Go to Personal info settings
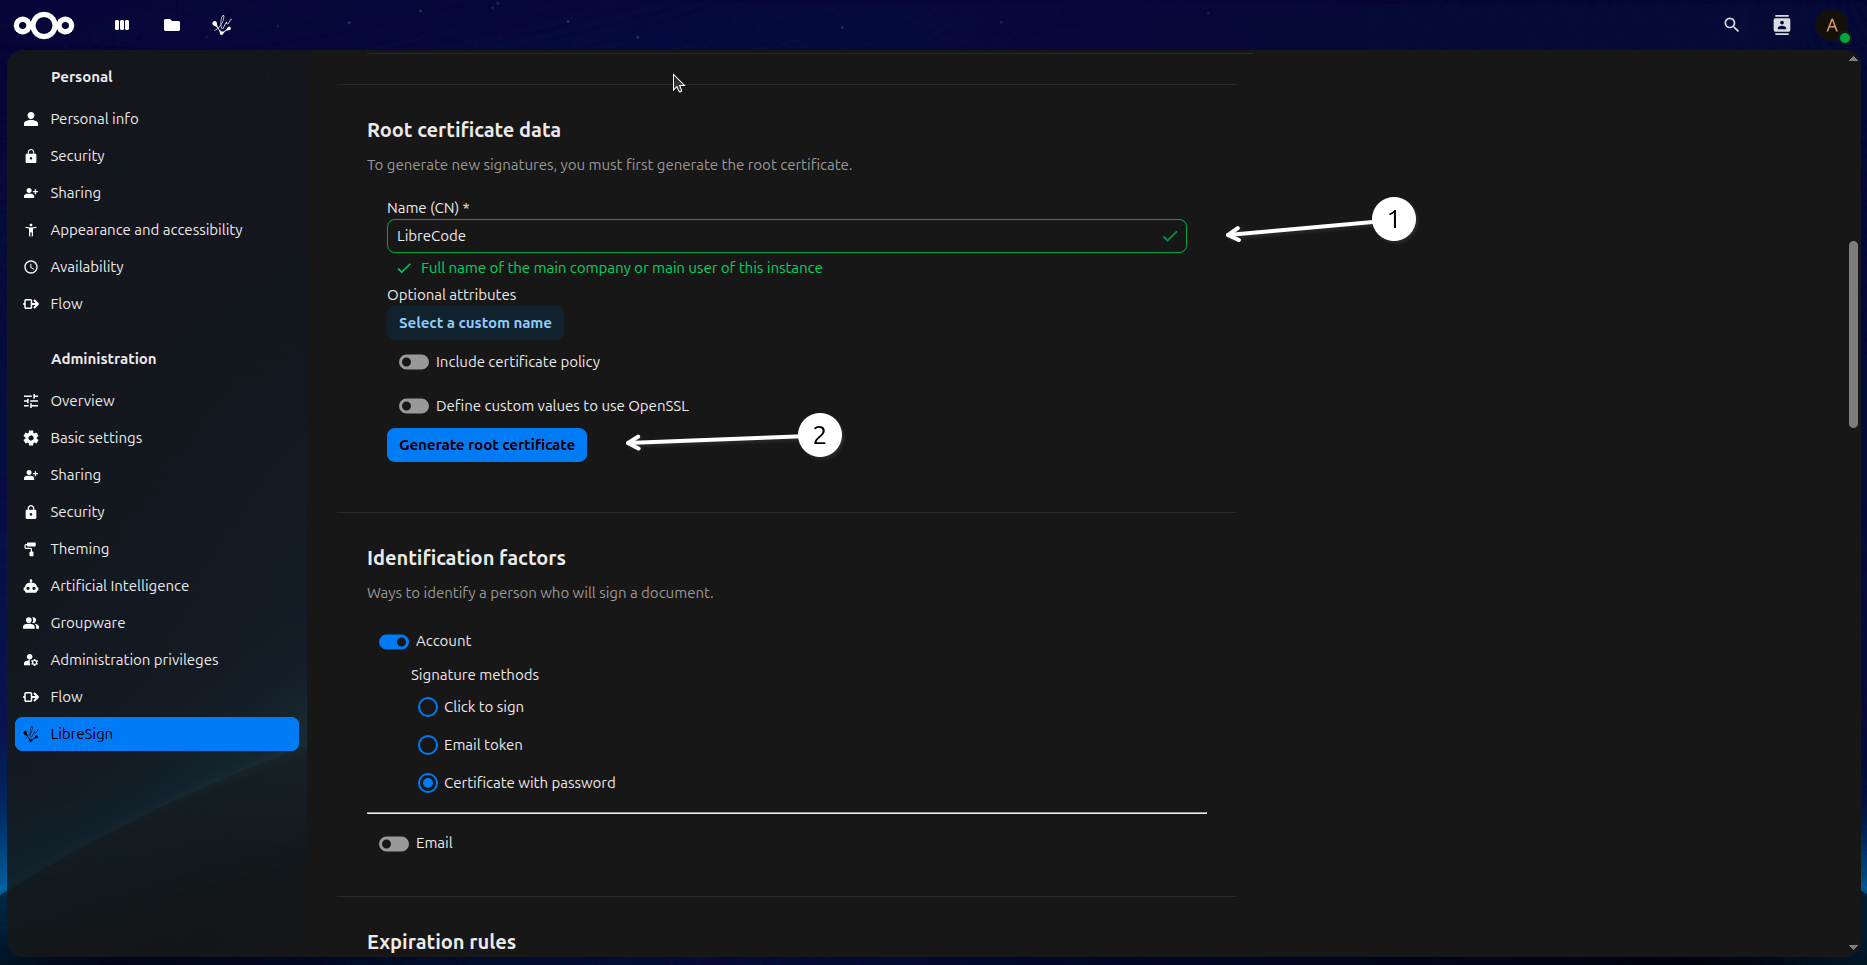Viewport: 1867px width, 965px height. point(157,119)
